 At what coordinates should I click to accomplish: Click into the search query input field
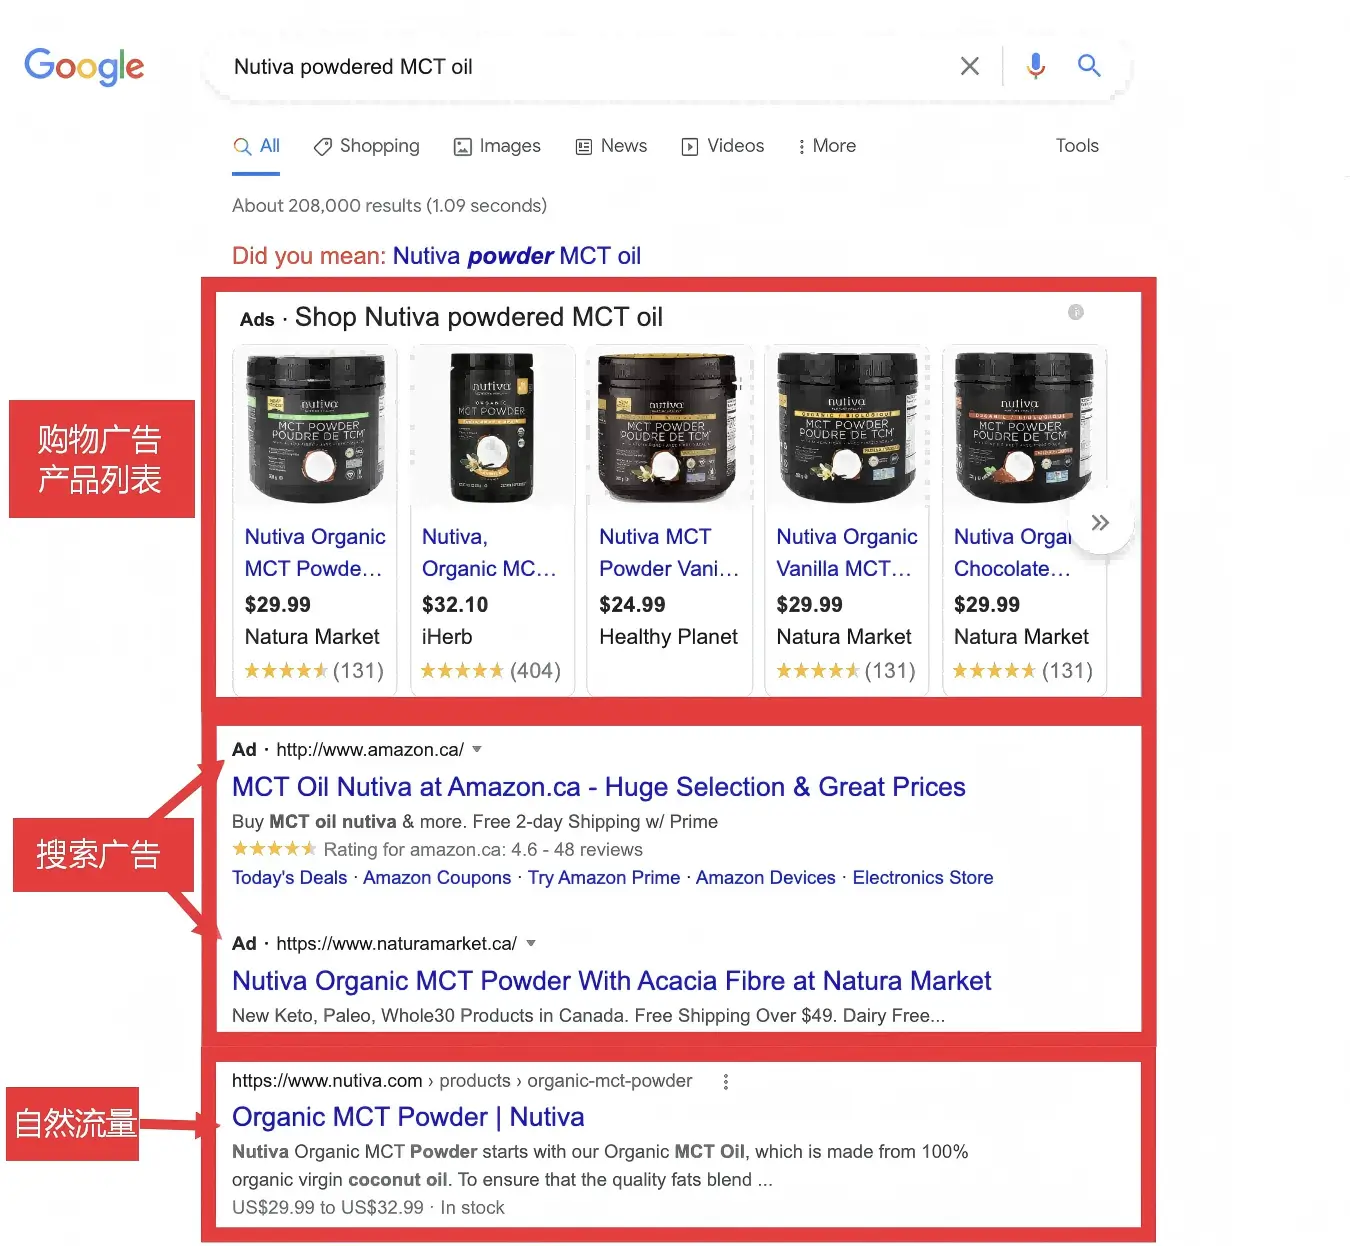click(x=580, y=67)
